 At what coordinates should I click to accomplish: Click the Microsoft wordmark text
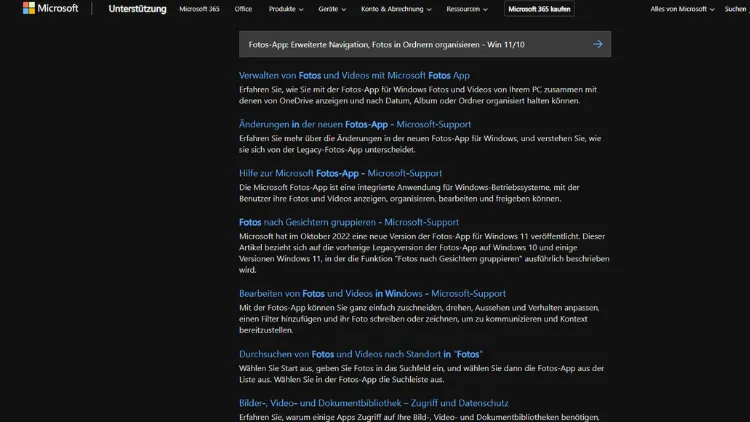pyautogui.click(x=58, y=8)
